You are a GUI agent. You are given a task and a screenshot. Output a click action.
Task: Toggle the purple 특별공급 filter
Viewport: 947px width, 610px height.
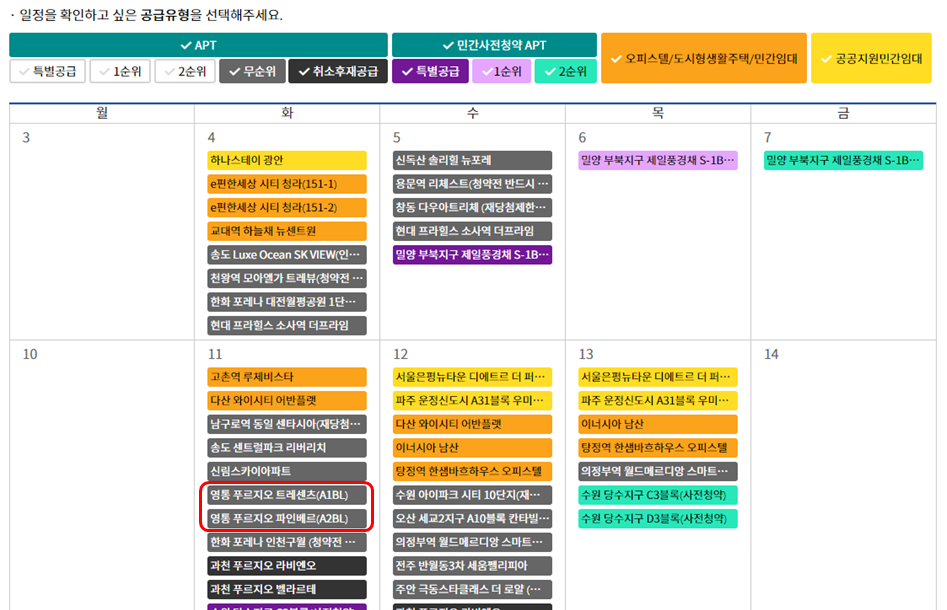(x=431, y=71)
